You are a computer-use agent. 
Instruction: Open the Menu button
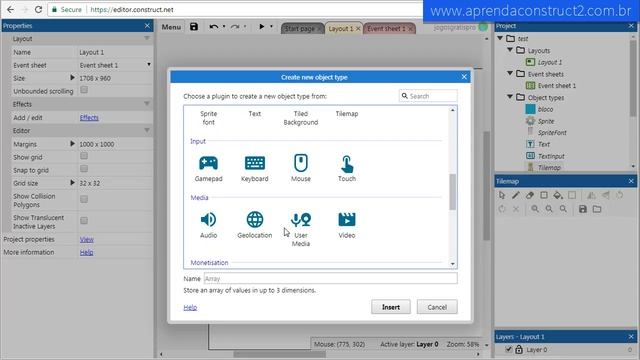click(x=171, y=27)
